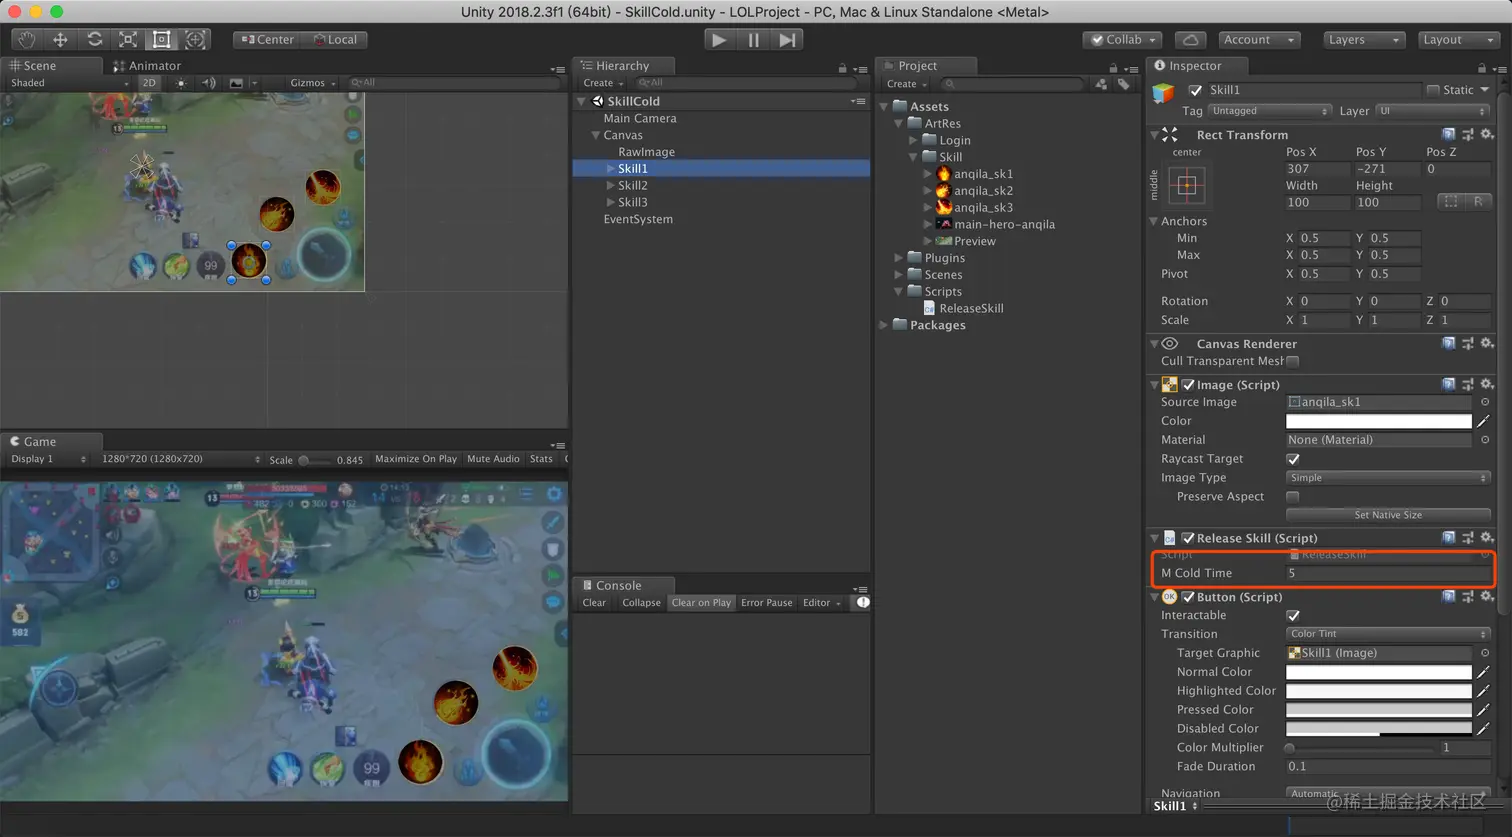Select the Rotate tool
The width and height of the screenshot is (1512, 837).
94,39
